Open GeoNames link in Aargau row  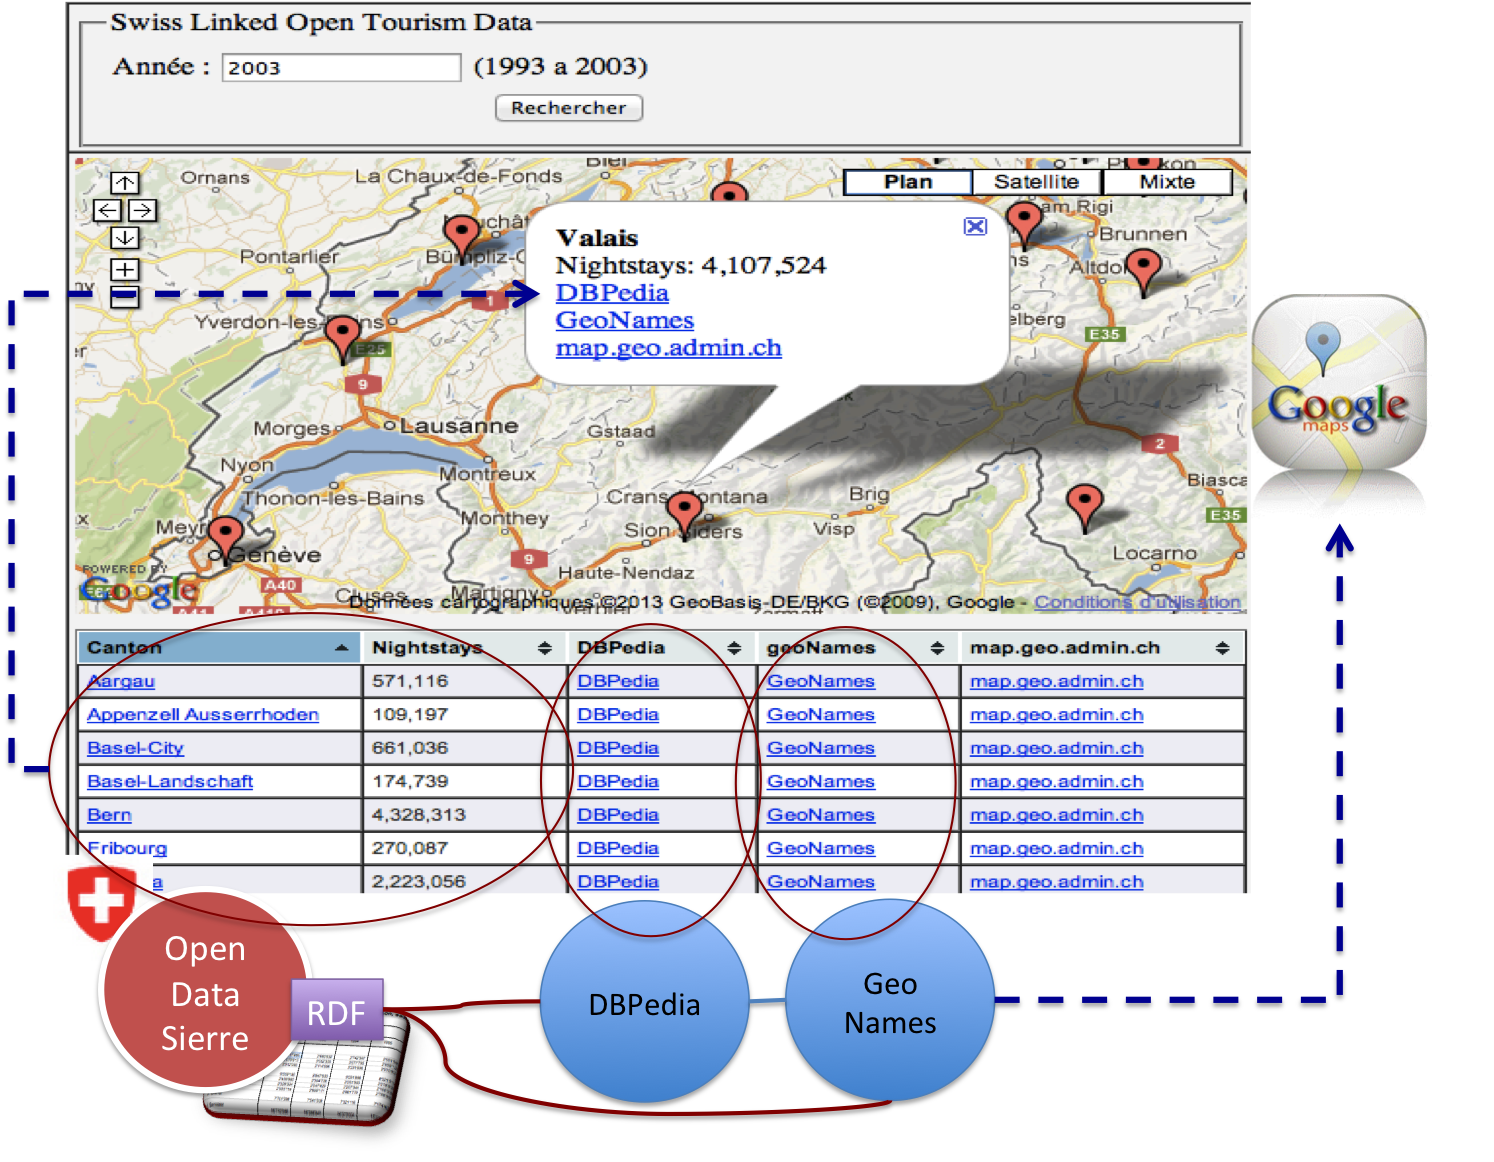[x=821, y=681]
